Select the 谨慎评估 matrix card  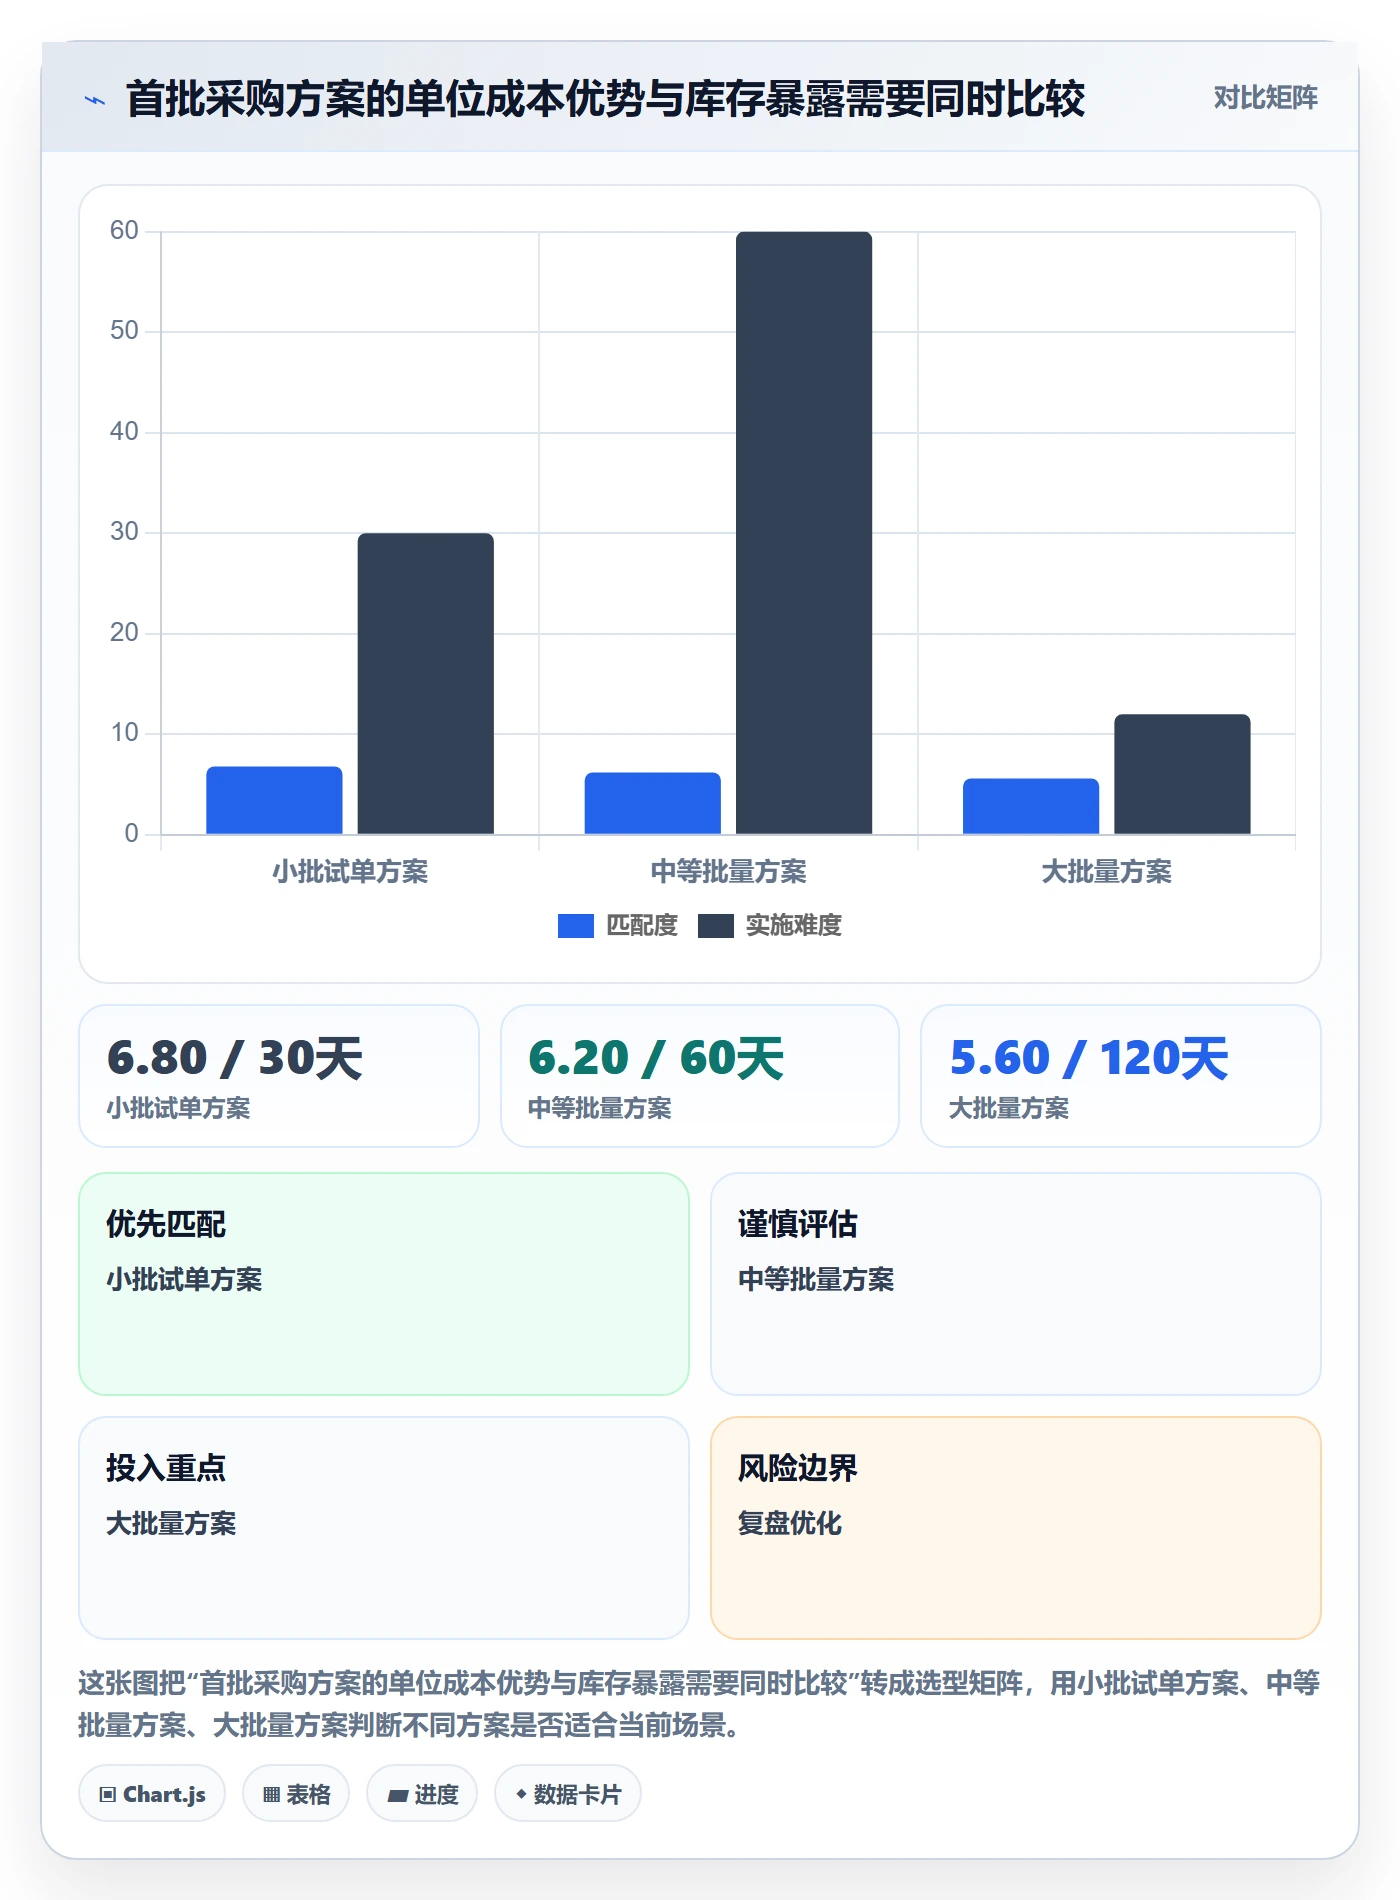click(1016, 1284)
